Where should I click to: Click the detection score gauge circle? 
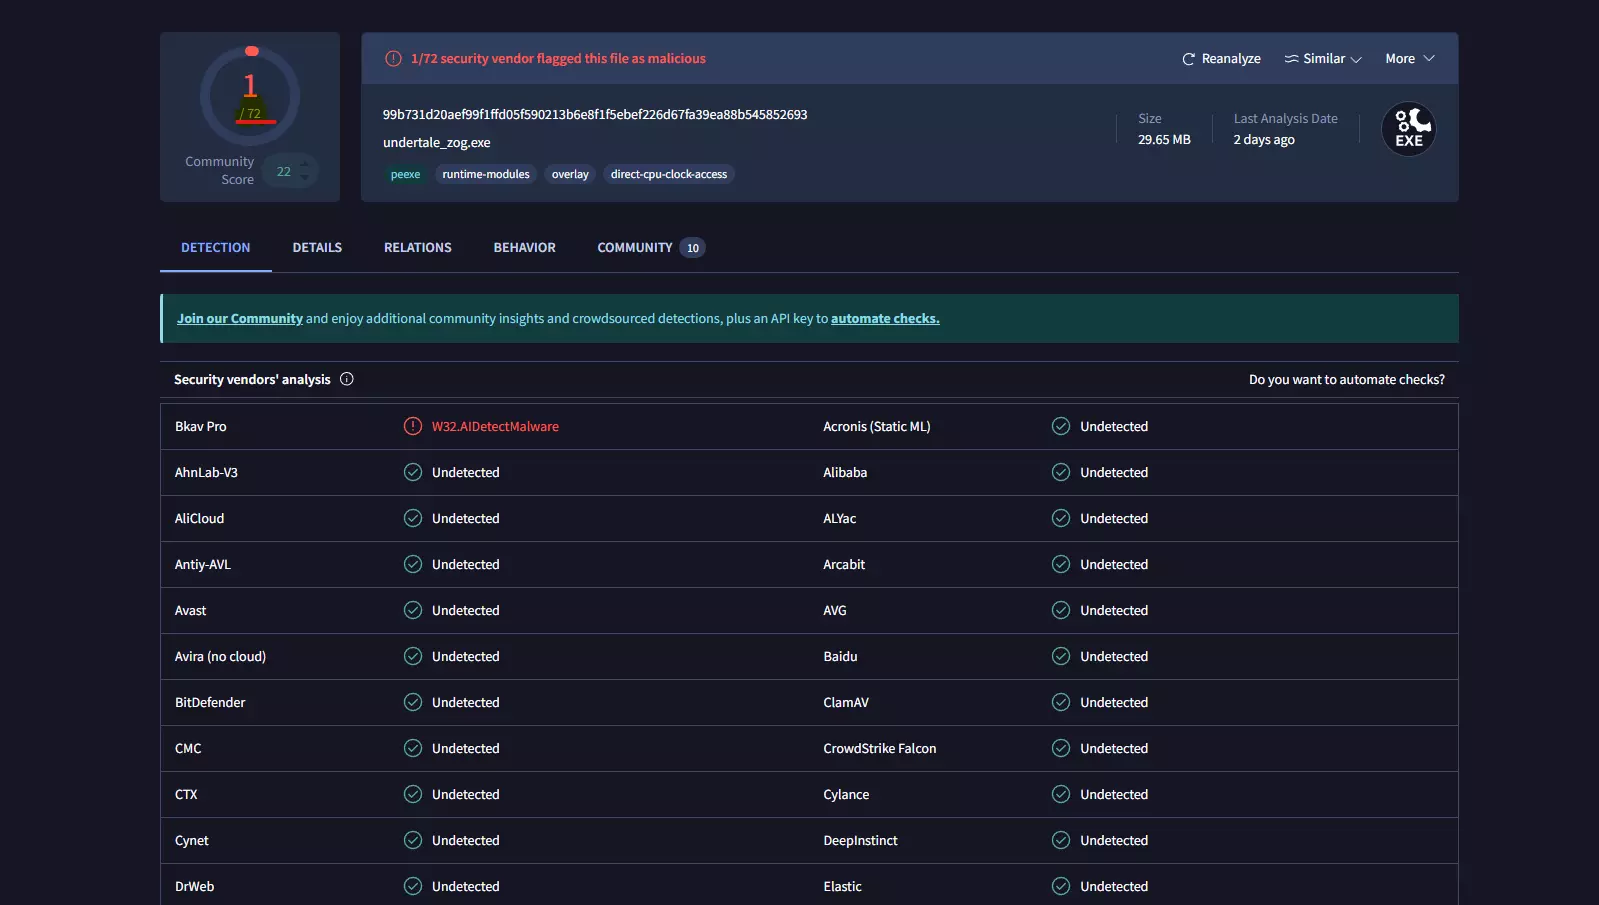click(250, 96)
